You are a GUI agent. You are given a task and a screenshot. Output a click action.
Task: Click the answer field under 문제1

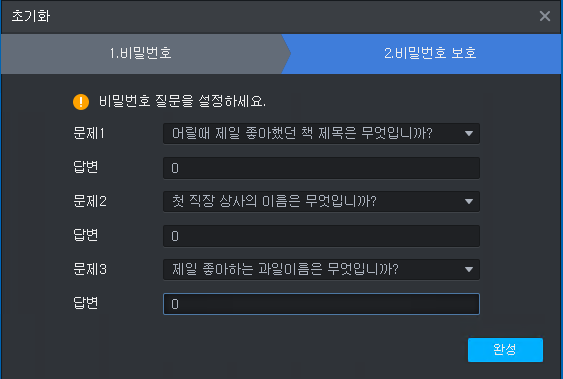tap(321, 168)
